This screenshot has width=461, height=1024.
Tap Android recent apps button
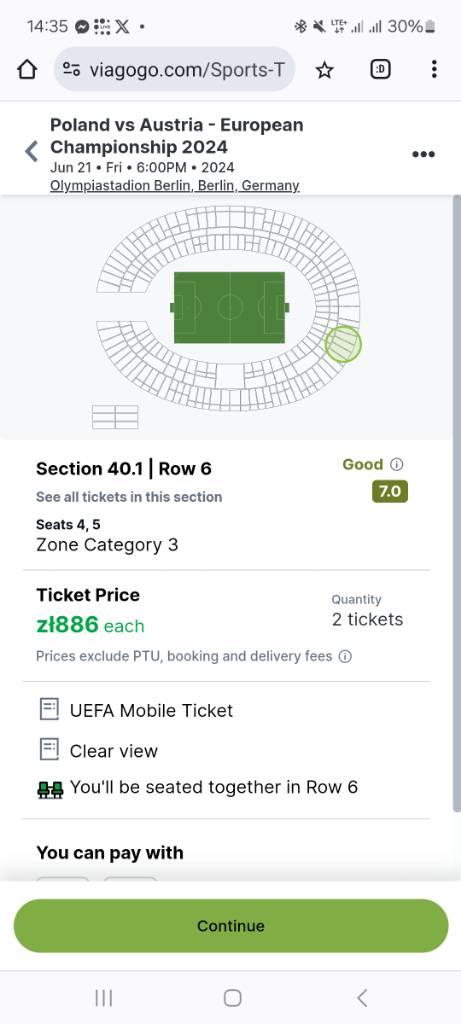pos(104,997)
